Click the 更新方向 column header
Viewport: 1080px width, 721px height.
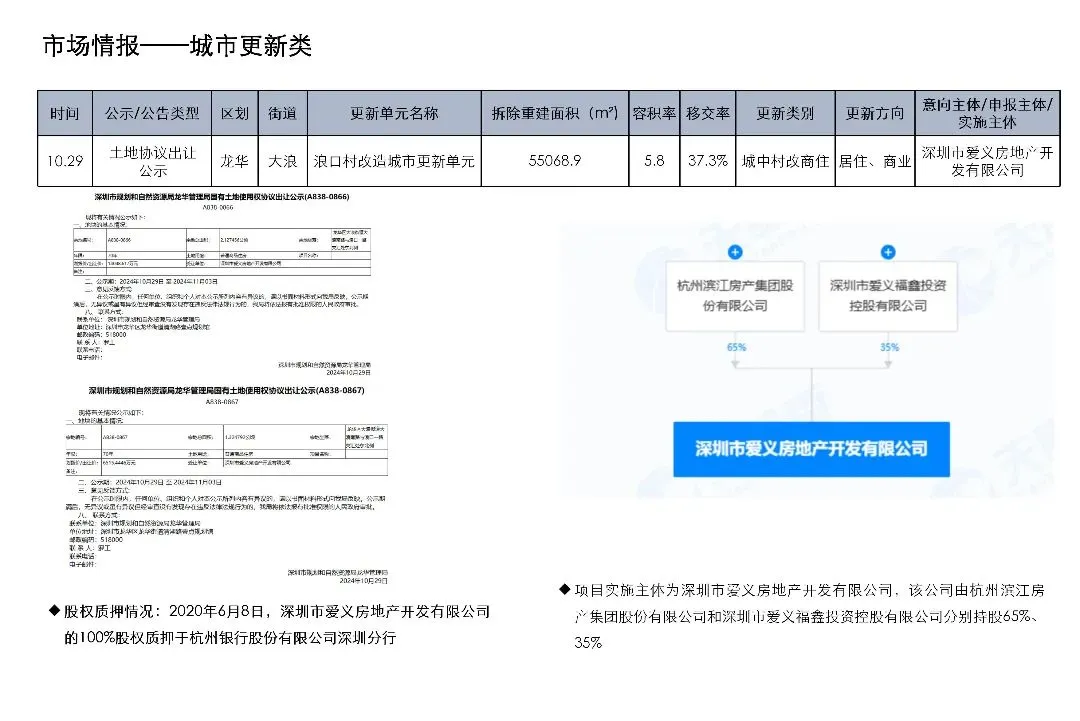[x=875, y=113]
